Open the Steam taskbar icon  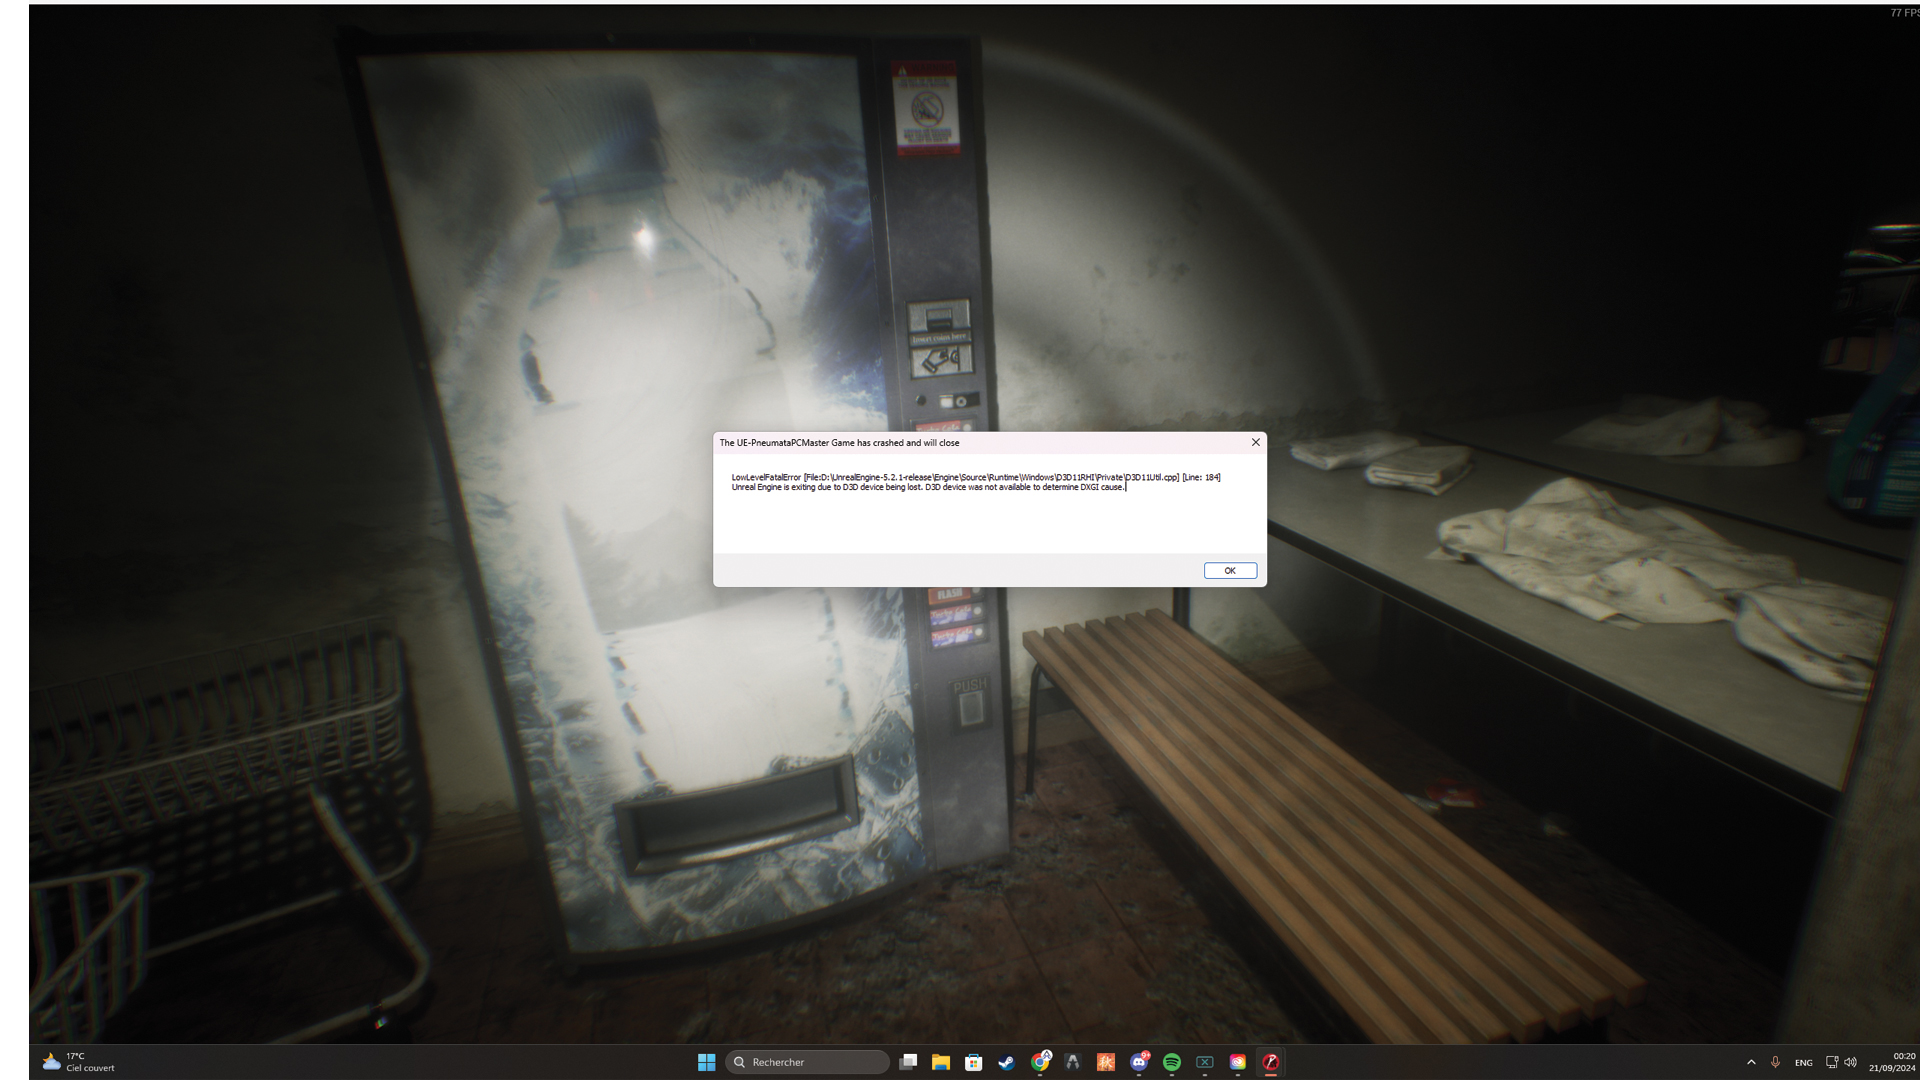pyautogui.click(x=1006, y=1062)
